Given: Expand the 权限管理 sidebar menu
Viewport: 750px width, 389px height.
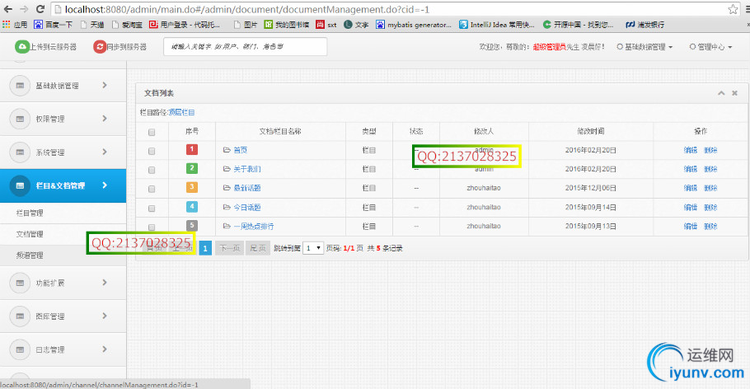Looking at the screenshot, I should (x=105, y=118).
